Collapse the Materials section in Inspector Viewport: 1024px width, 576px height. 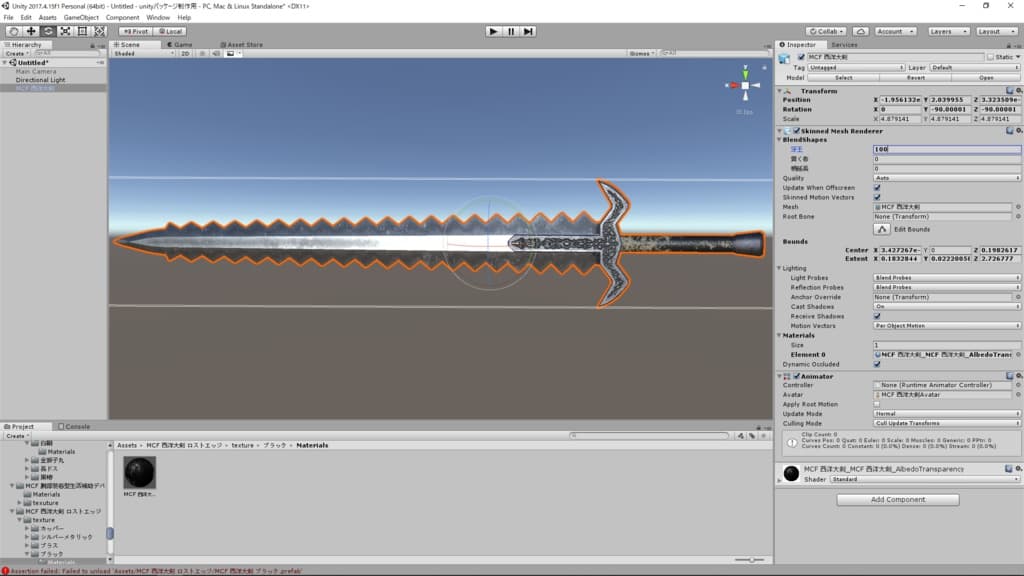pyautogui.click(x=780, y=335)
